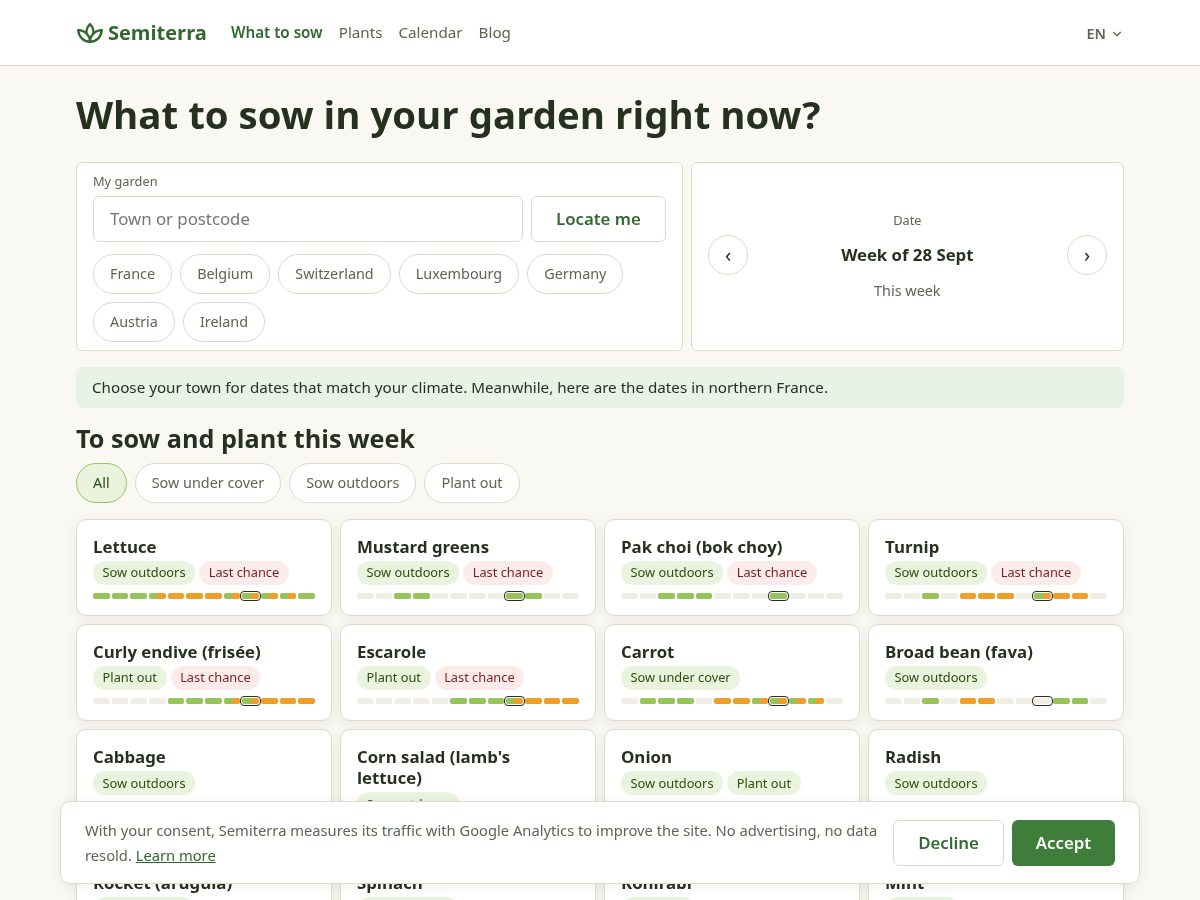The image size is (1200, 900).
Task: Select the All filter
Action: [x=101, y=483]
